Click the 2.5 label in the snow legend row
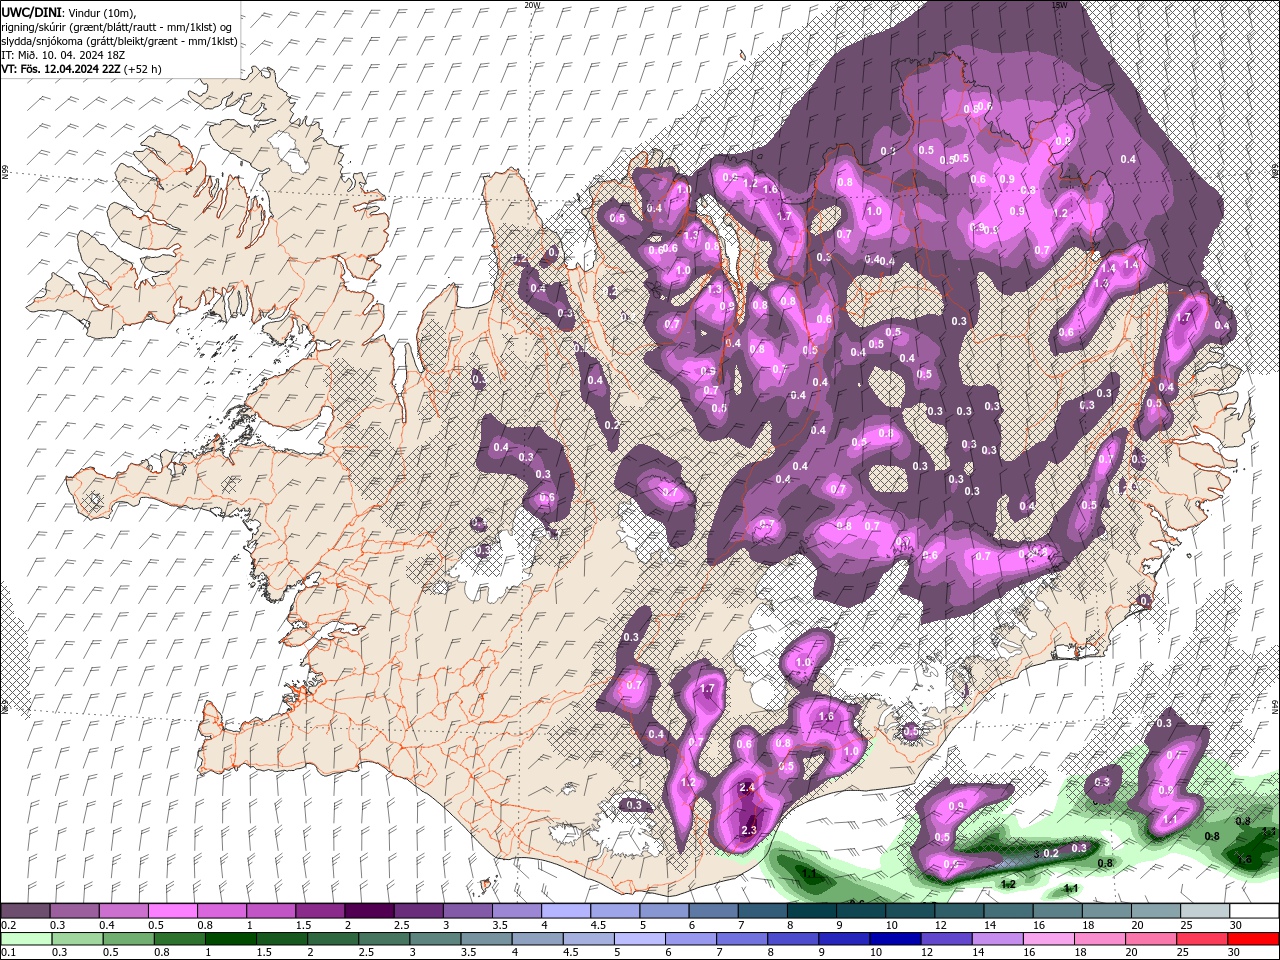The height and width of the screenshot is (960, 1280). click(x=401, y=925)
